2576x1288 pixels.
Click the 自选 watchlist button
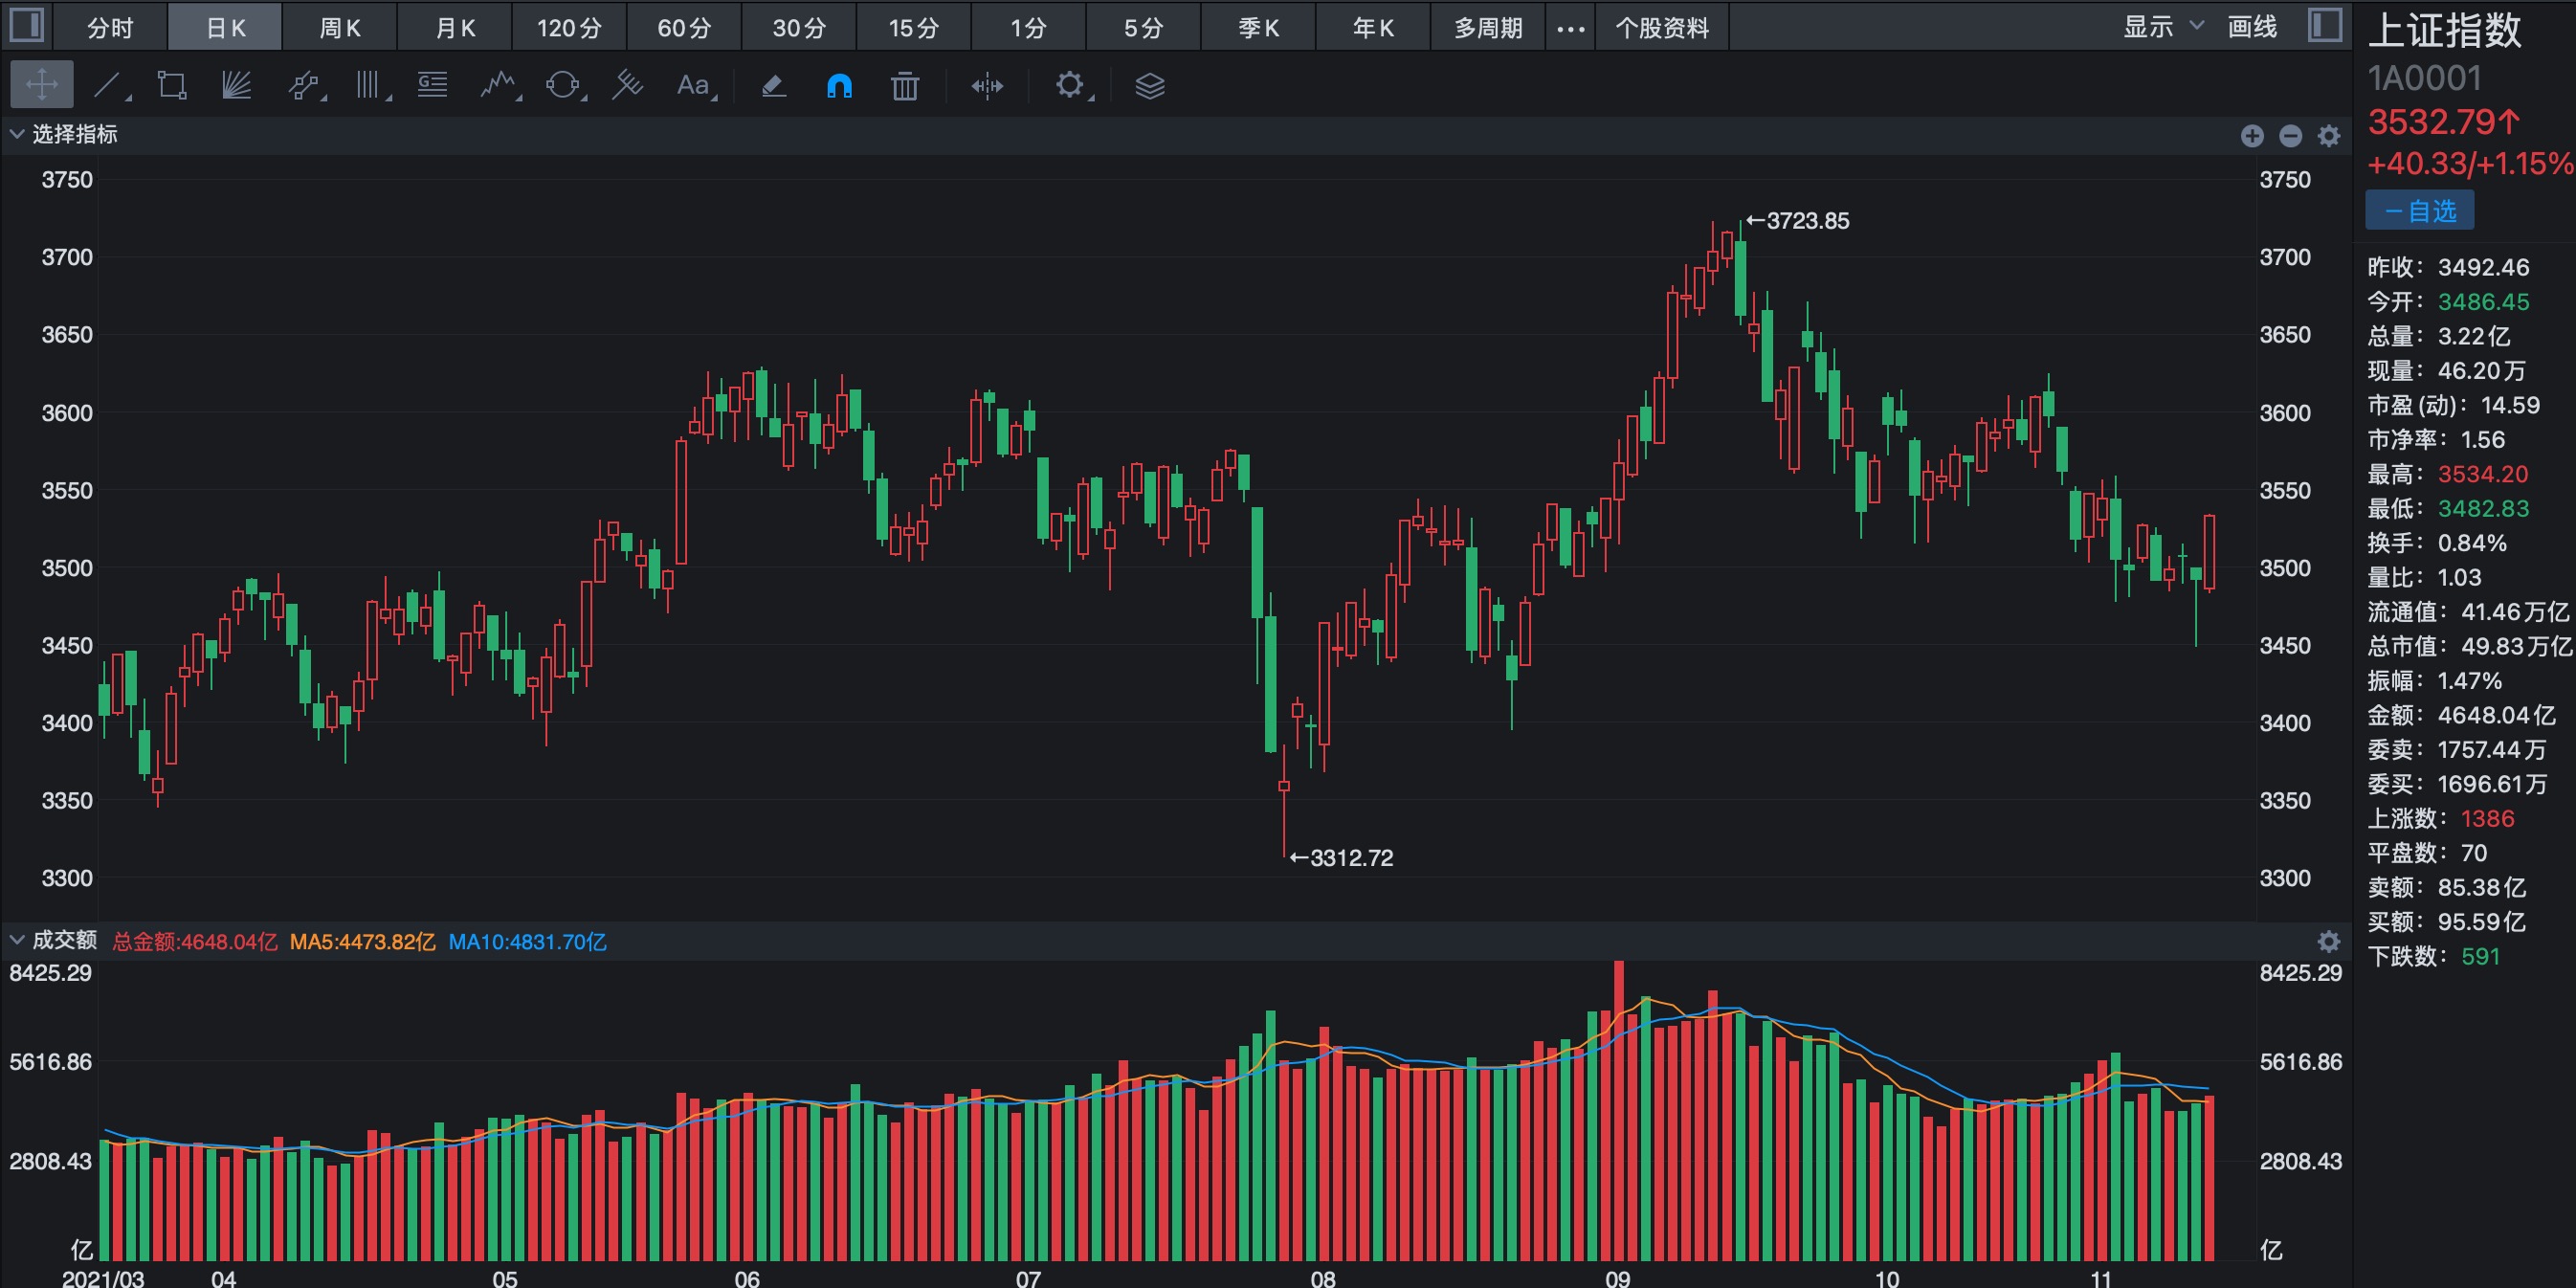coord(2420,211)
